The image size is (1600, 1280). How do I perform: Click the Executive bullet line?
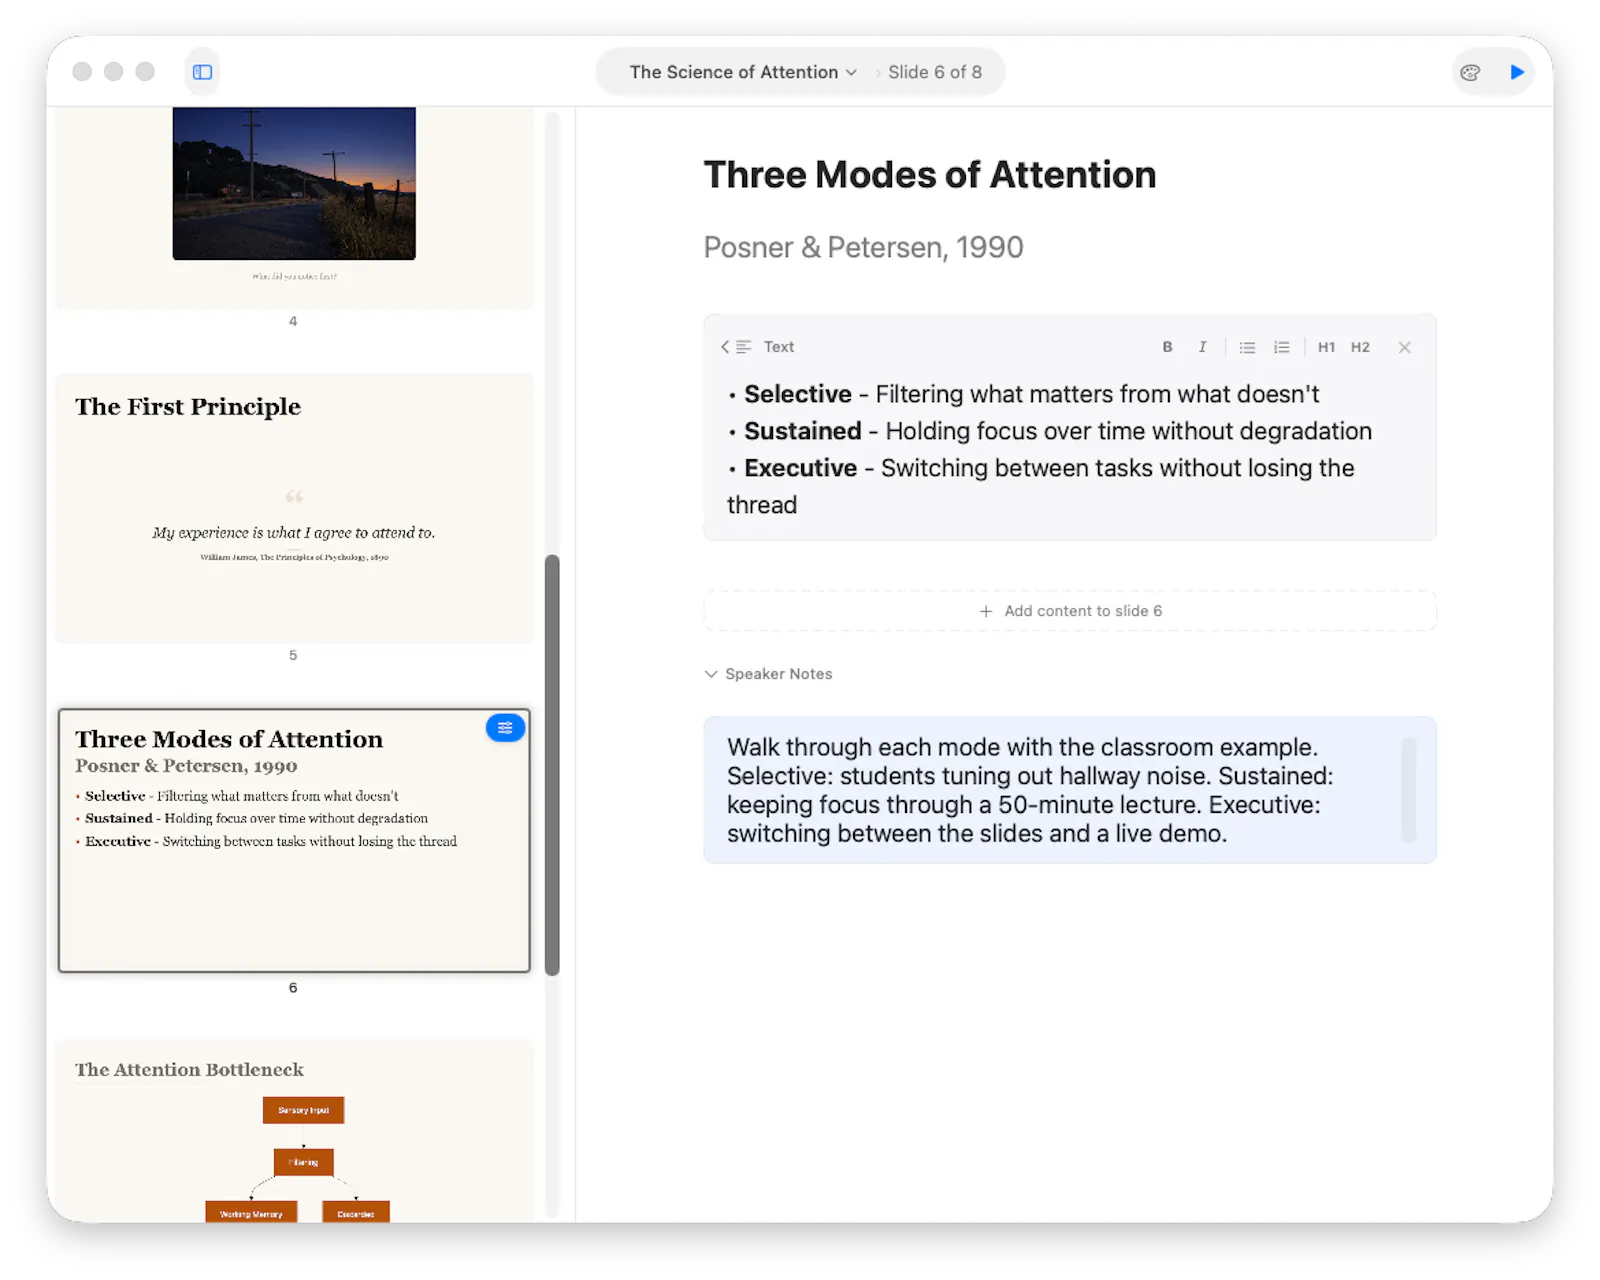(1040, 486)
